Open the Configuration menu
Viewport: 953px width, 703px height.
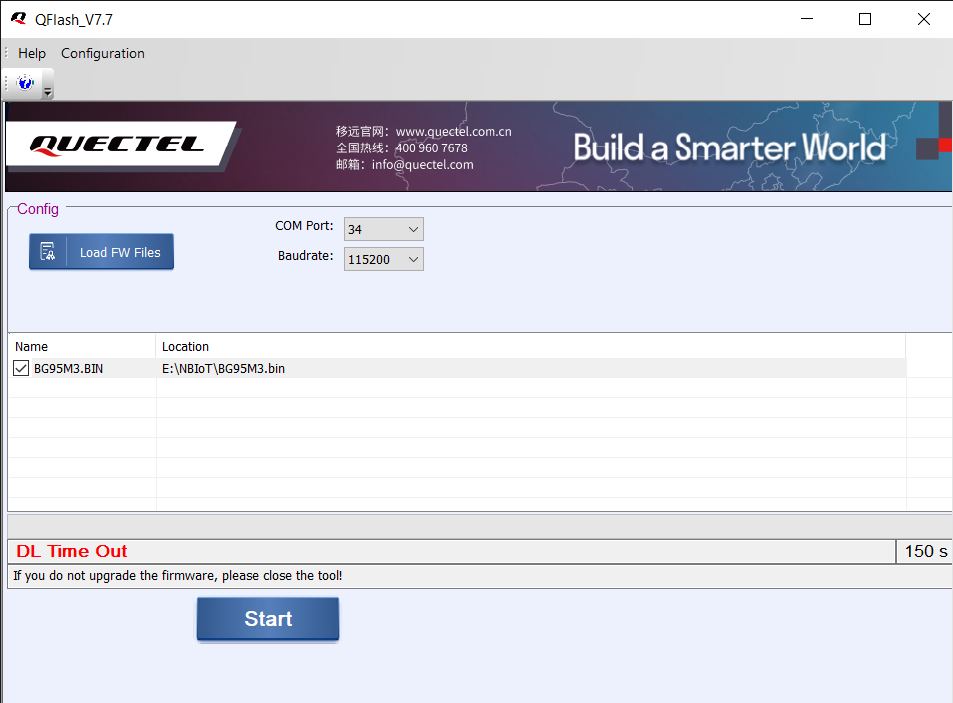103,54
